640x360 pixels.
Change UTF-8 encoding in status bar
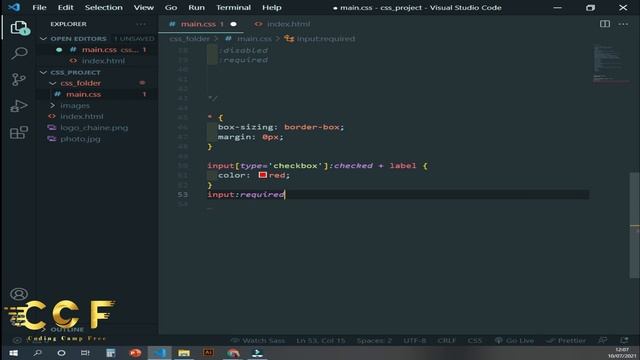click(x=415, y=340)
